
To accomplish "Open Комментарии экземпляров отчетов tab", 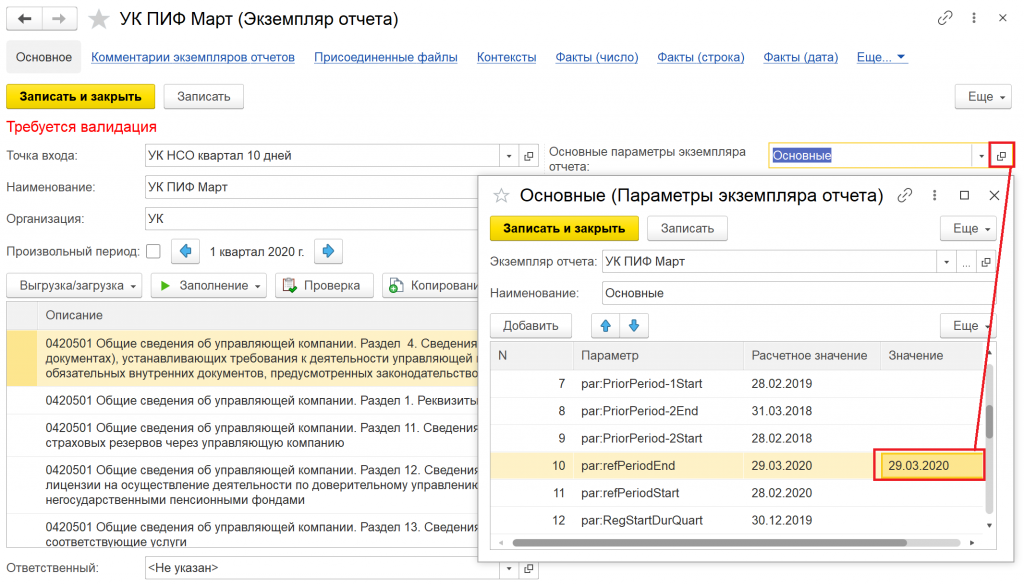I will pyautogui.click(x=193, y=57).
